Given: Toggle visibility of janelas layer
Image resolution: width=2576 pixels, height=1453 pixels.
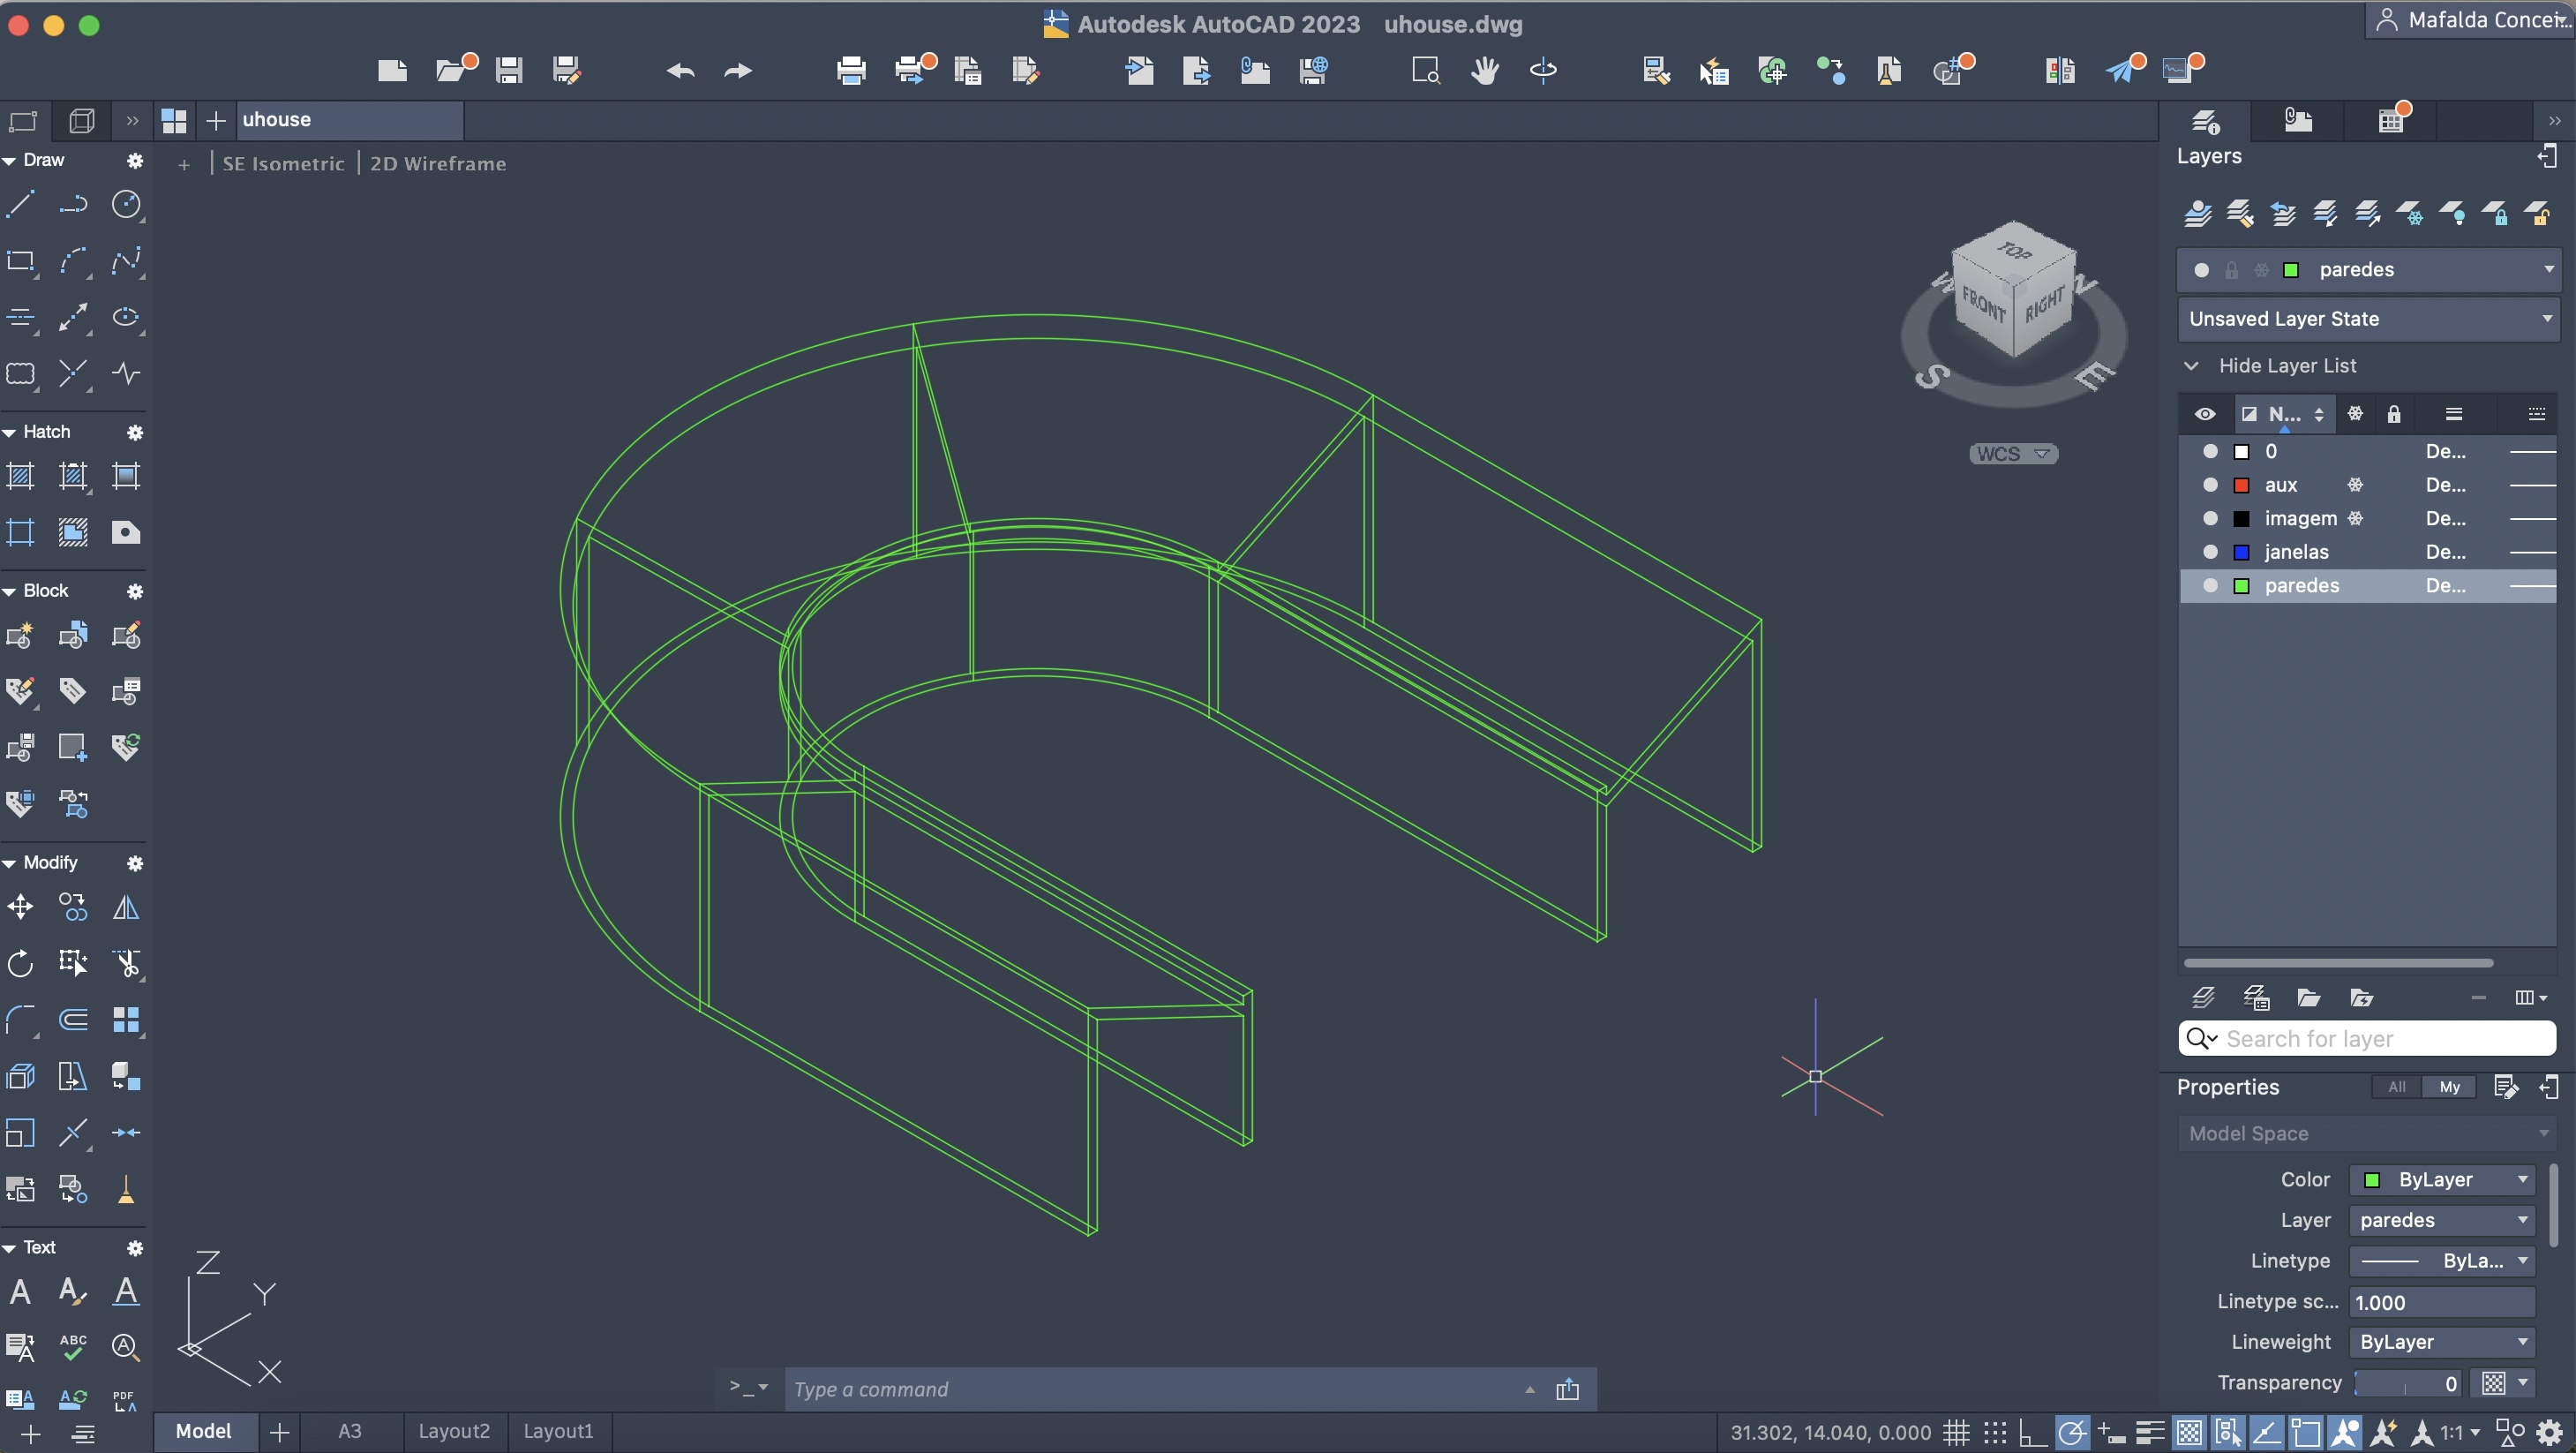Looking at the screenshot, I should [2210, 552].
